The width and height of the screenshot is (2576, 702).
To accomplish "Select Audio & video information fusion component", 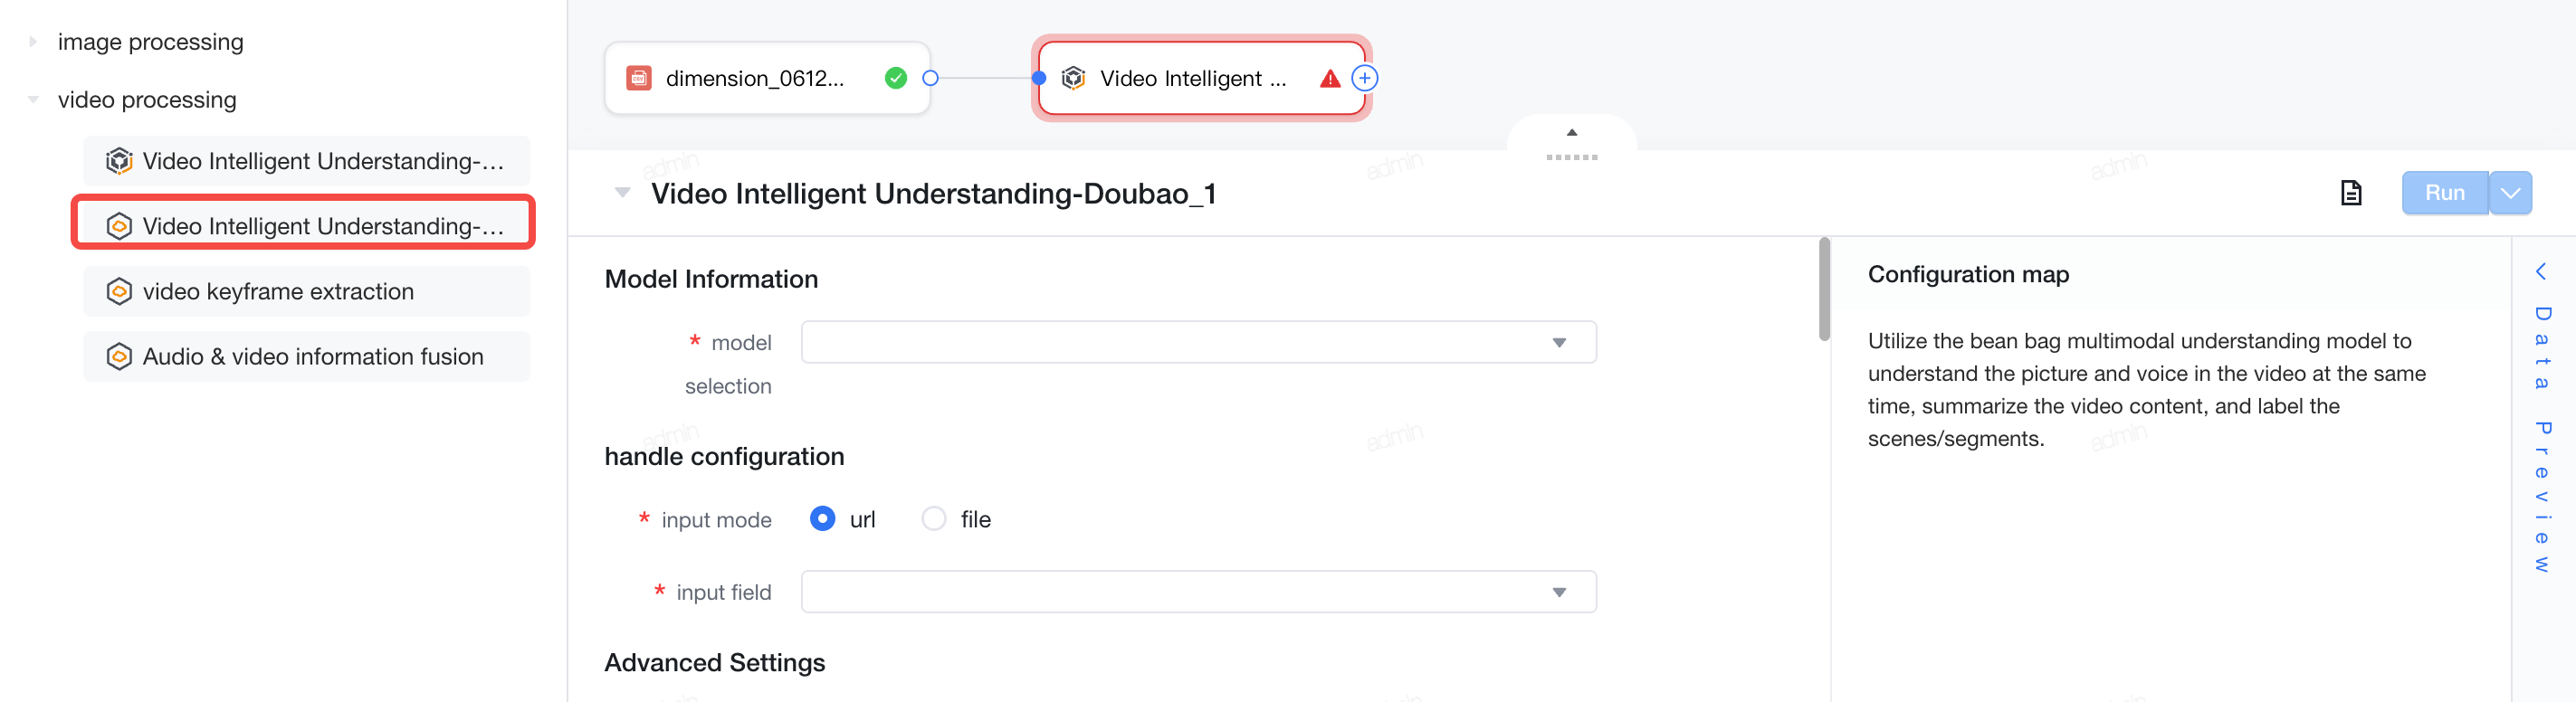I will pyautogui.click(x=306, y=356).
